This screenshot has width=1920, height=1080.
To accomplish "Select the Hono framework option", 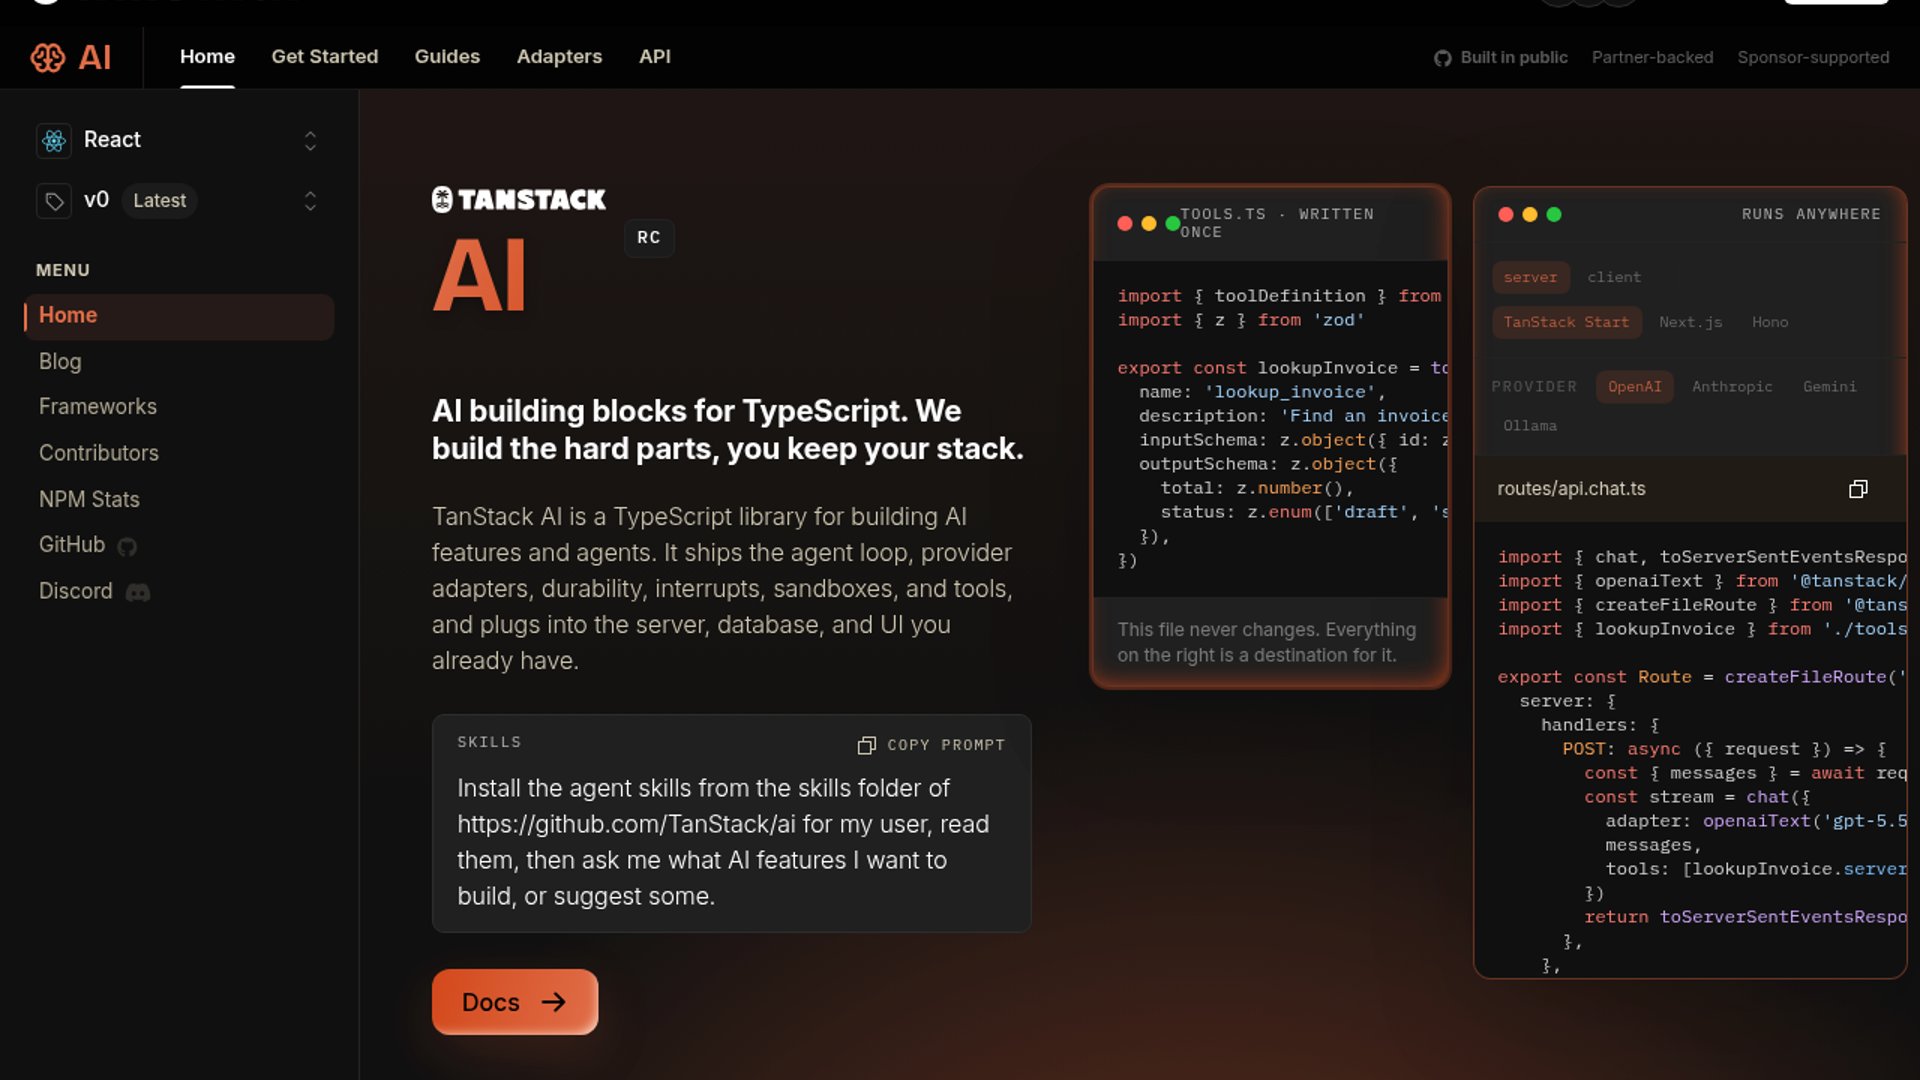I will pos(1770,322).
